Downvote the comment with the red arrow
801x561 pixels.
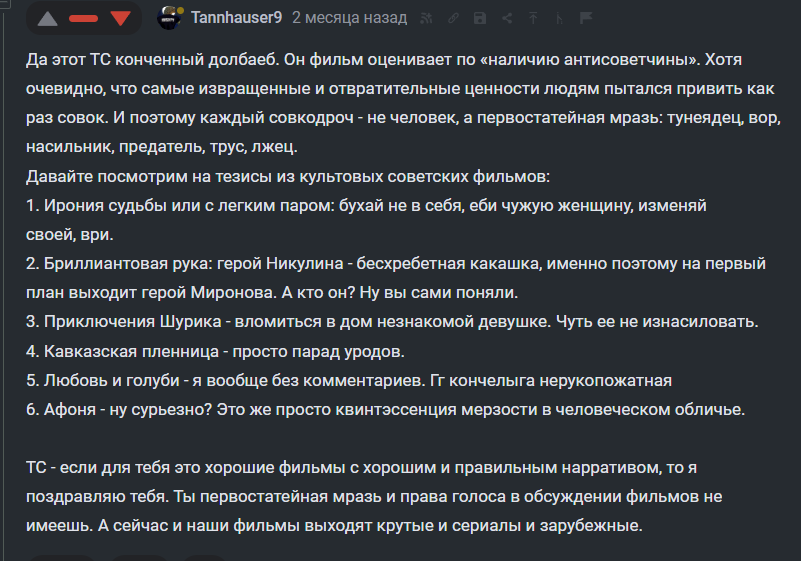click(121, 19)
